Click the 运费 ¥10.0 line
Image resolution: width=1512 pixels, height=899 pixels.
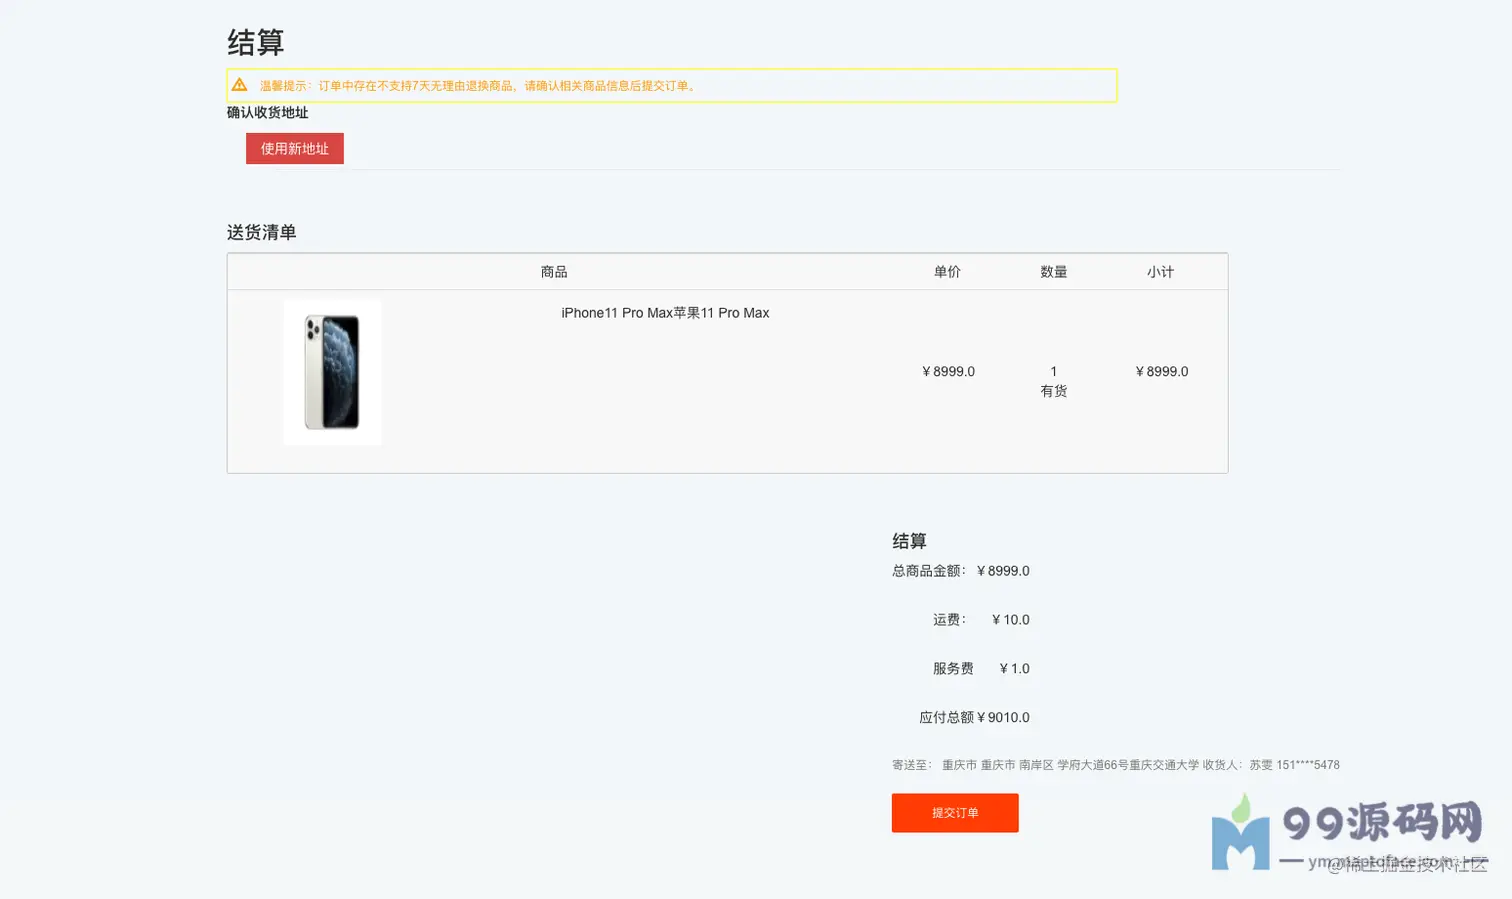click(x=981, y=620)
